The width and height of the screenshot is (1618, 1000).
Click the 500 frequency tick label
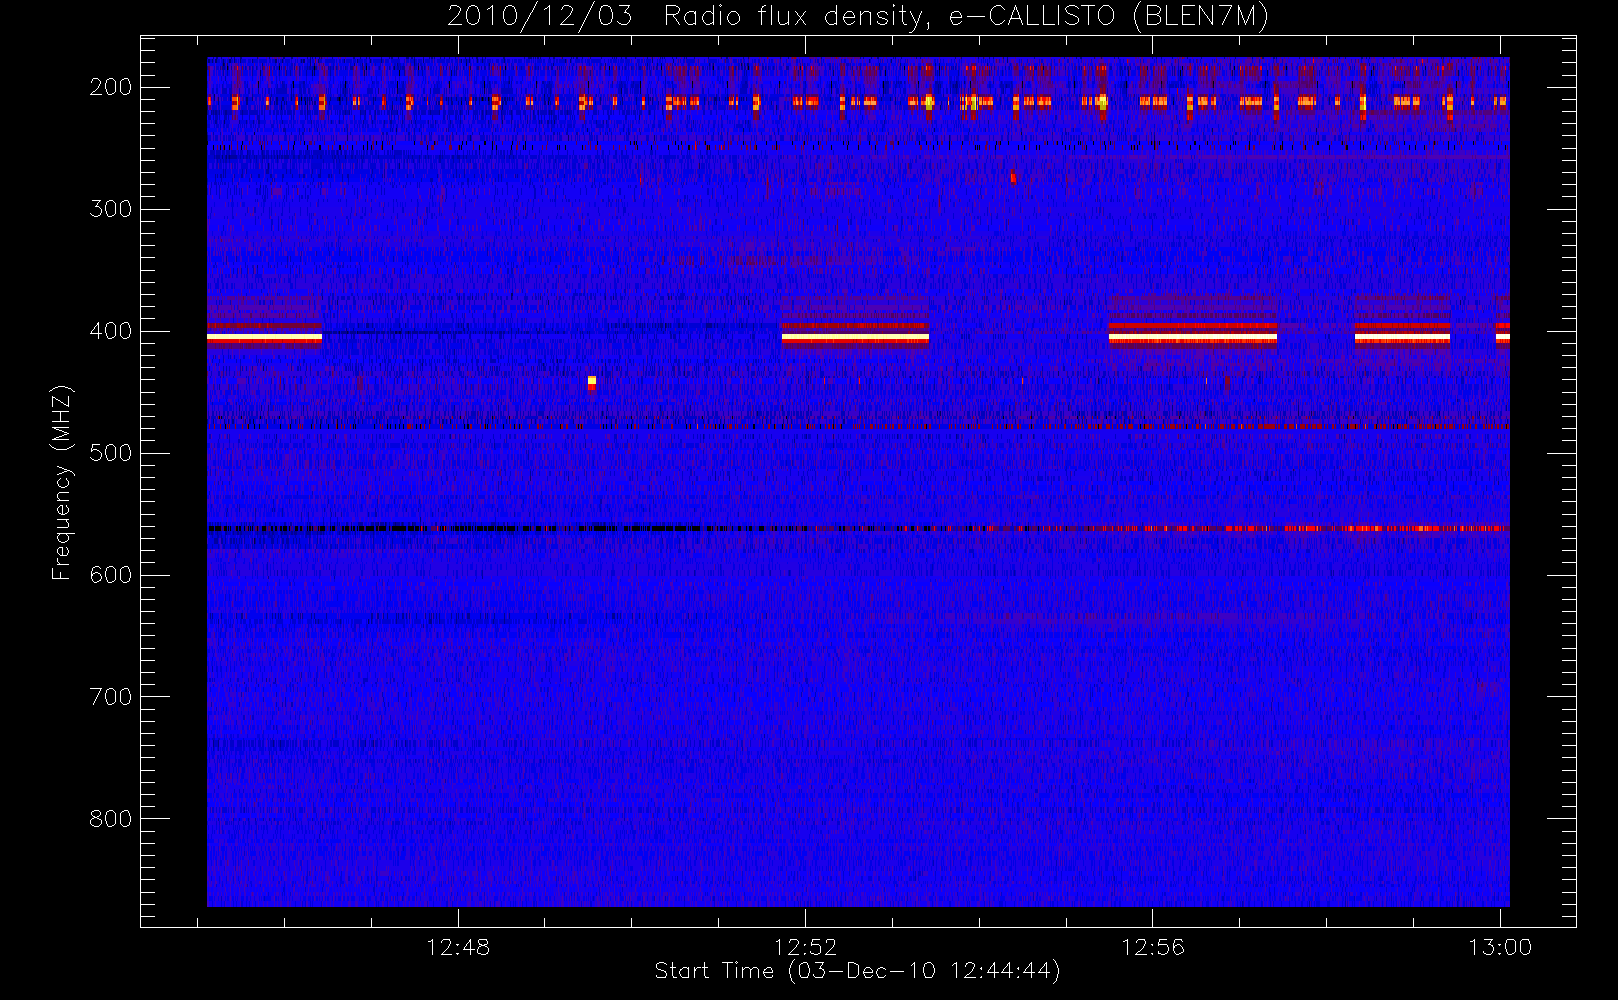pyautogui.click(x=111, y=453)
